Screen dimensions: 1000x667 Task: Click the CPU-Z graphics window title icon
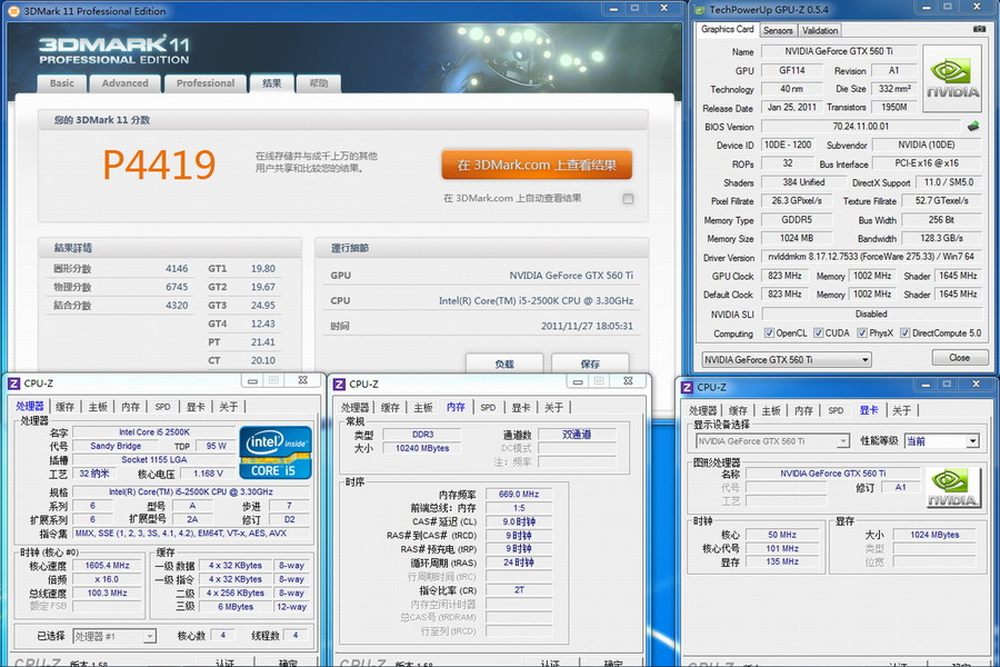click(687, 387)
